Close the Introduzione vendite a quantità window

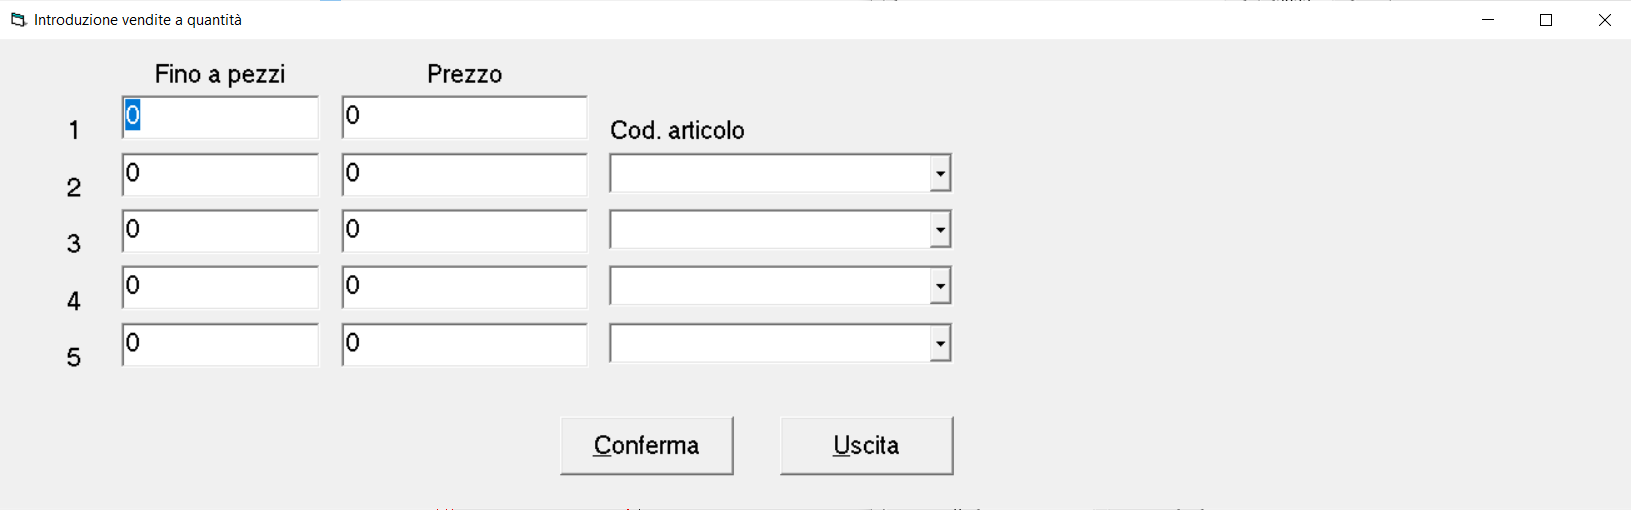(x=1604, y=20)
